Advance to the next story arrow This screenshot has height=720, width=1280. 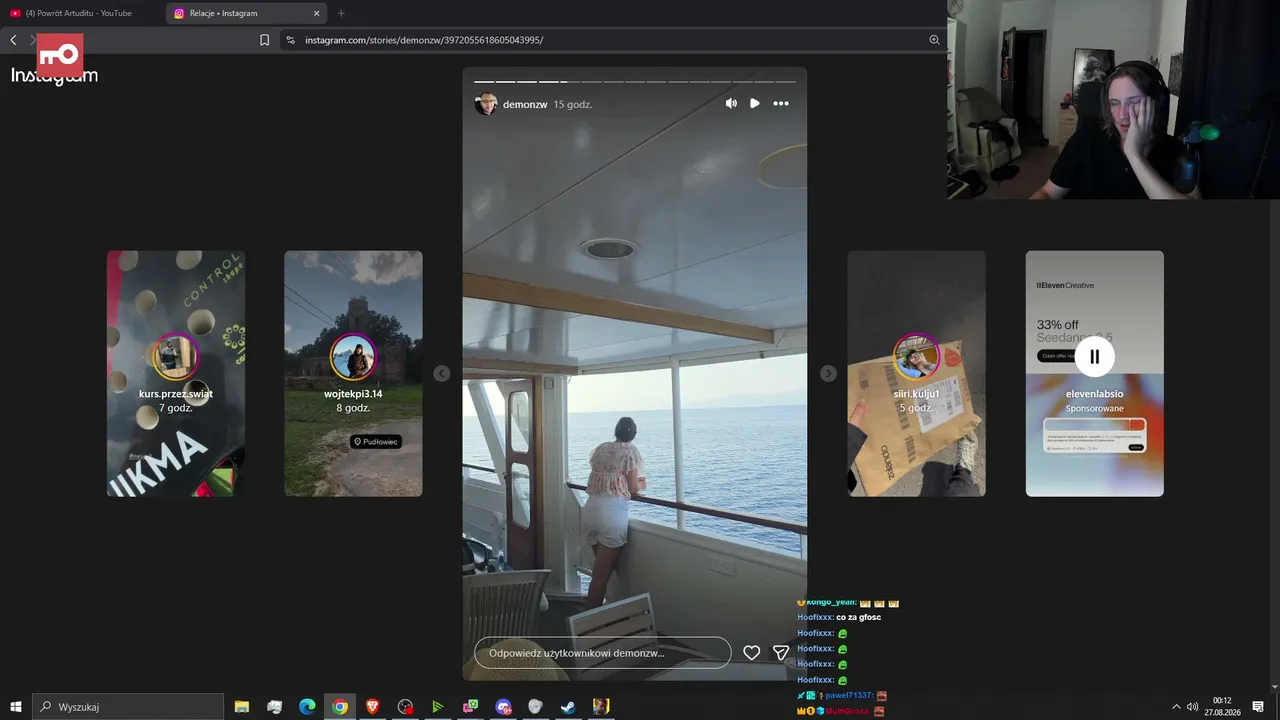[x=828, y=373]
